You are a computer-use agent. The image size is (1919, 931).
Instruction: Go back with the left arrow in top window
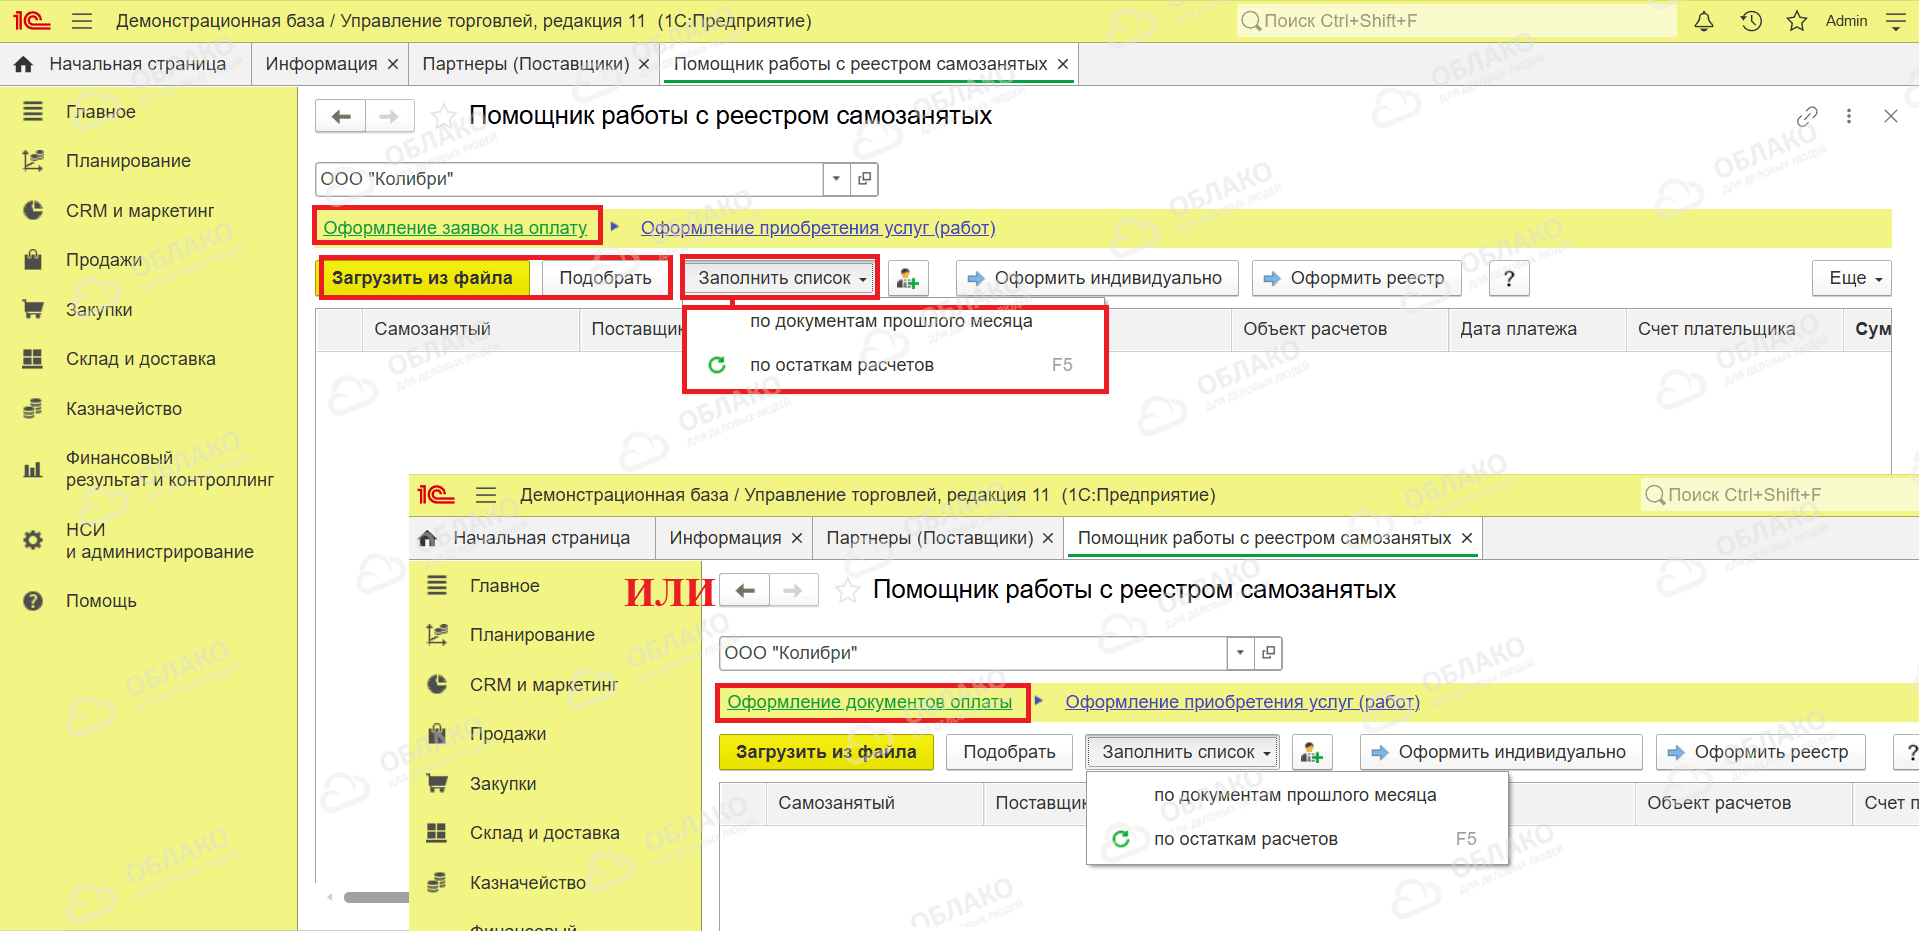point(341,116)
